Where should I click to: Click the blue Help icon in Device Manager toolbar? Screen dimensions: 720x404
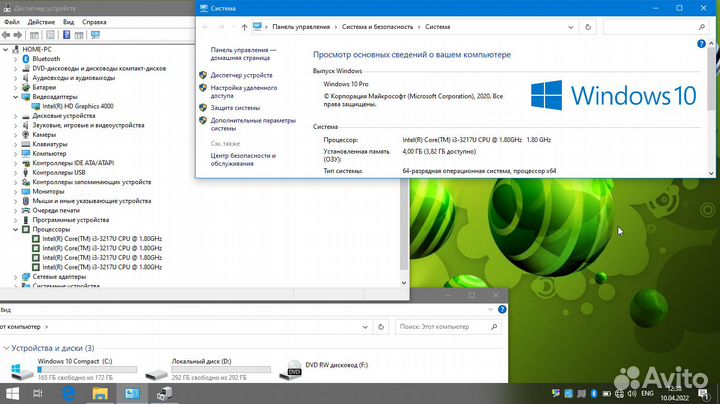pyautogui.click(x=67, y=35)
